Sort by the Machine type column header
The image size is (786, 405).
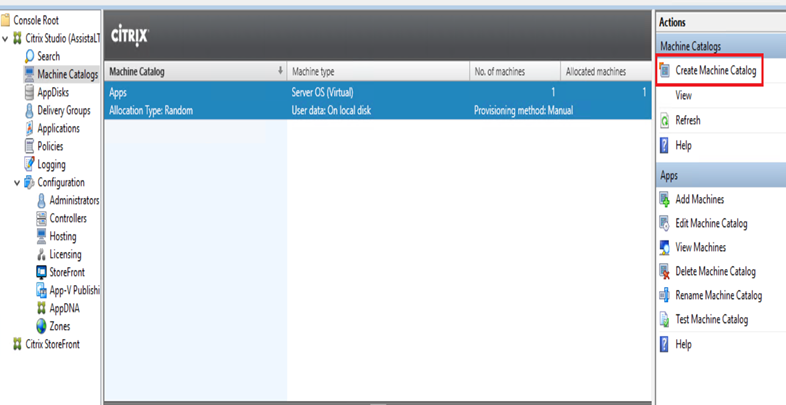tap(378, 72)
